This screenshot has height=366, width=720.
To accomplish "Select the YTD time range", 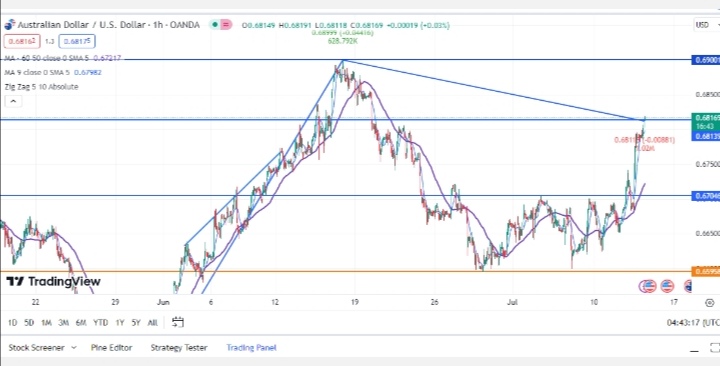I will click(101, 323).
